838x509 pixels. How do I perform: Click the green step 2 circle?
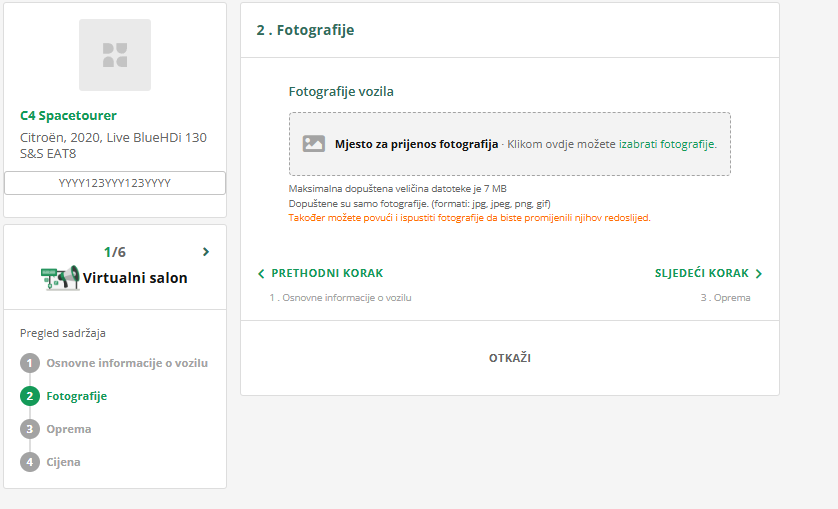30,396
